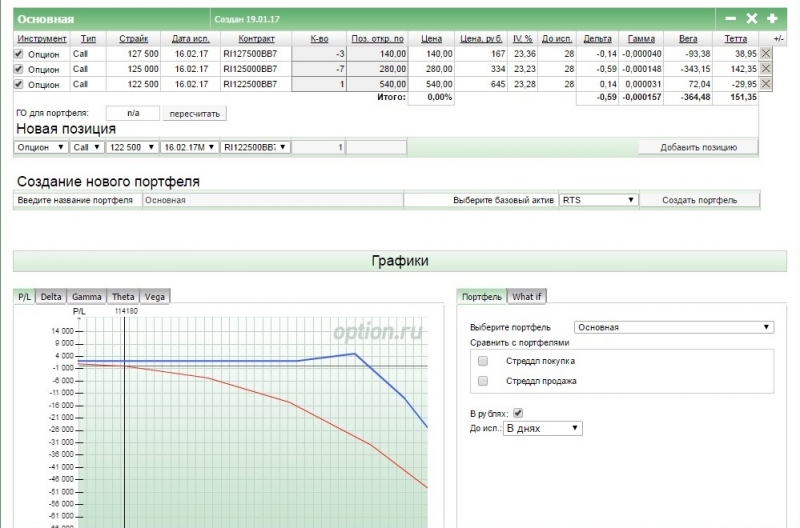Open the Выберите портфель dropdown
Screen dimensions: 800x528
click(x=674, y=328)
